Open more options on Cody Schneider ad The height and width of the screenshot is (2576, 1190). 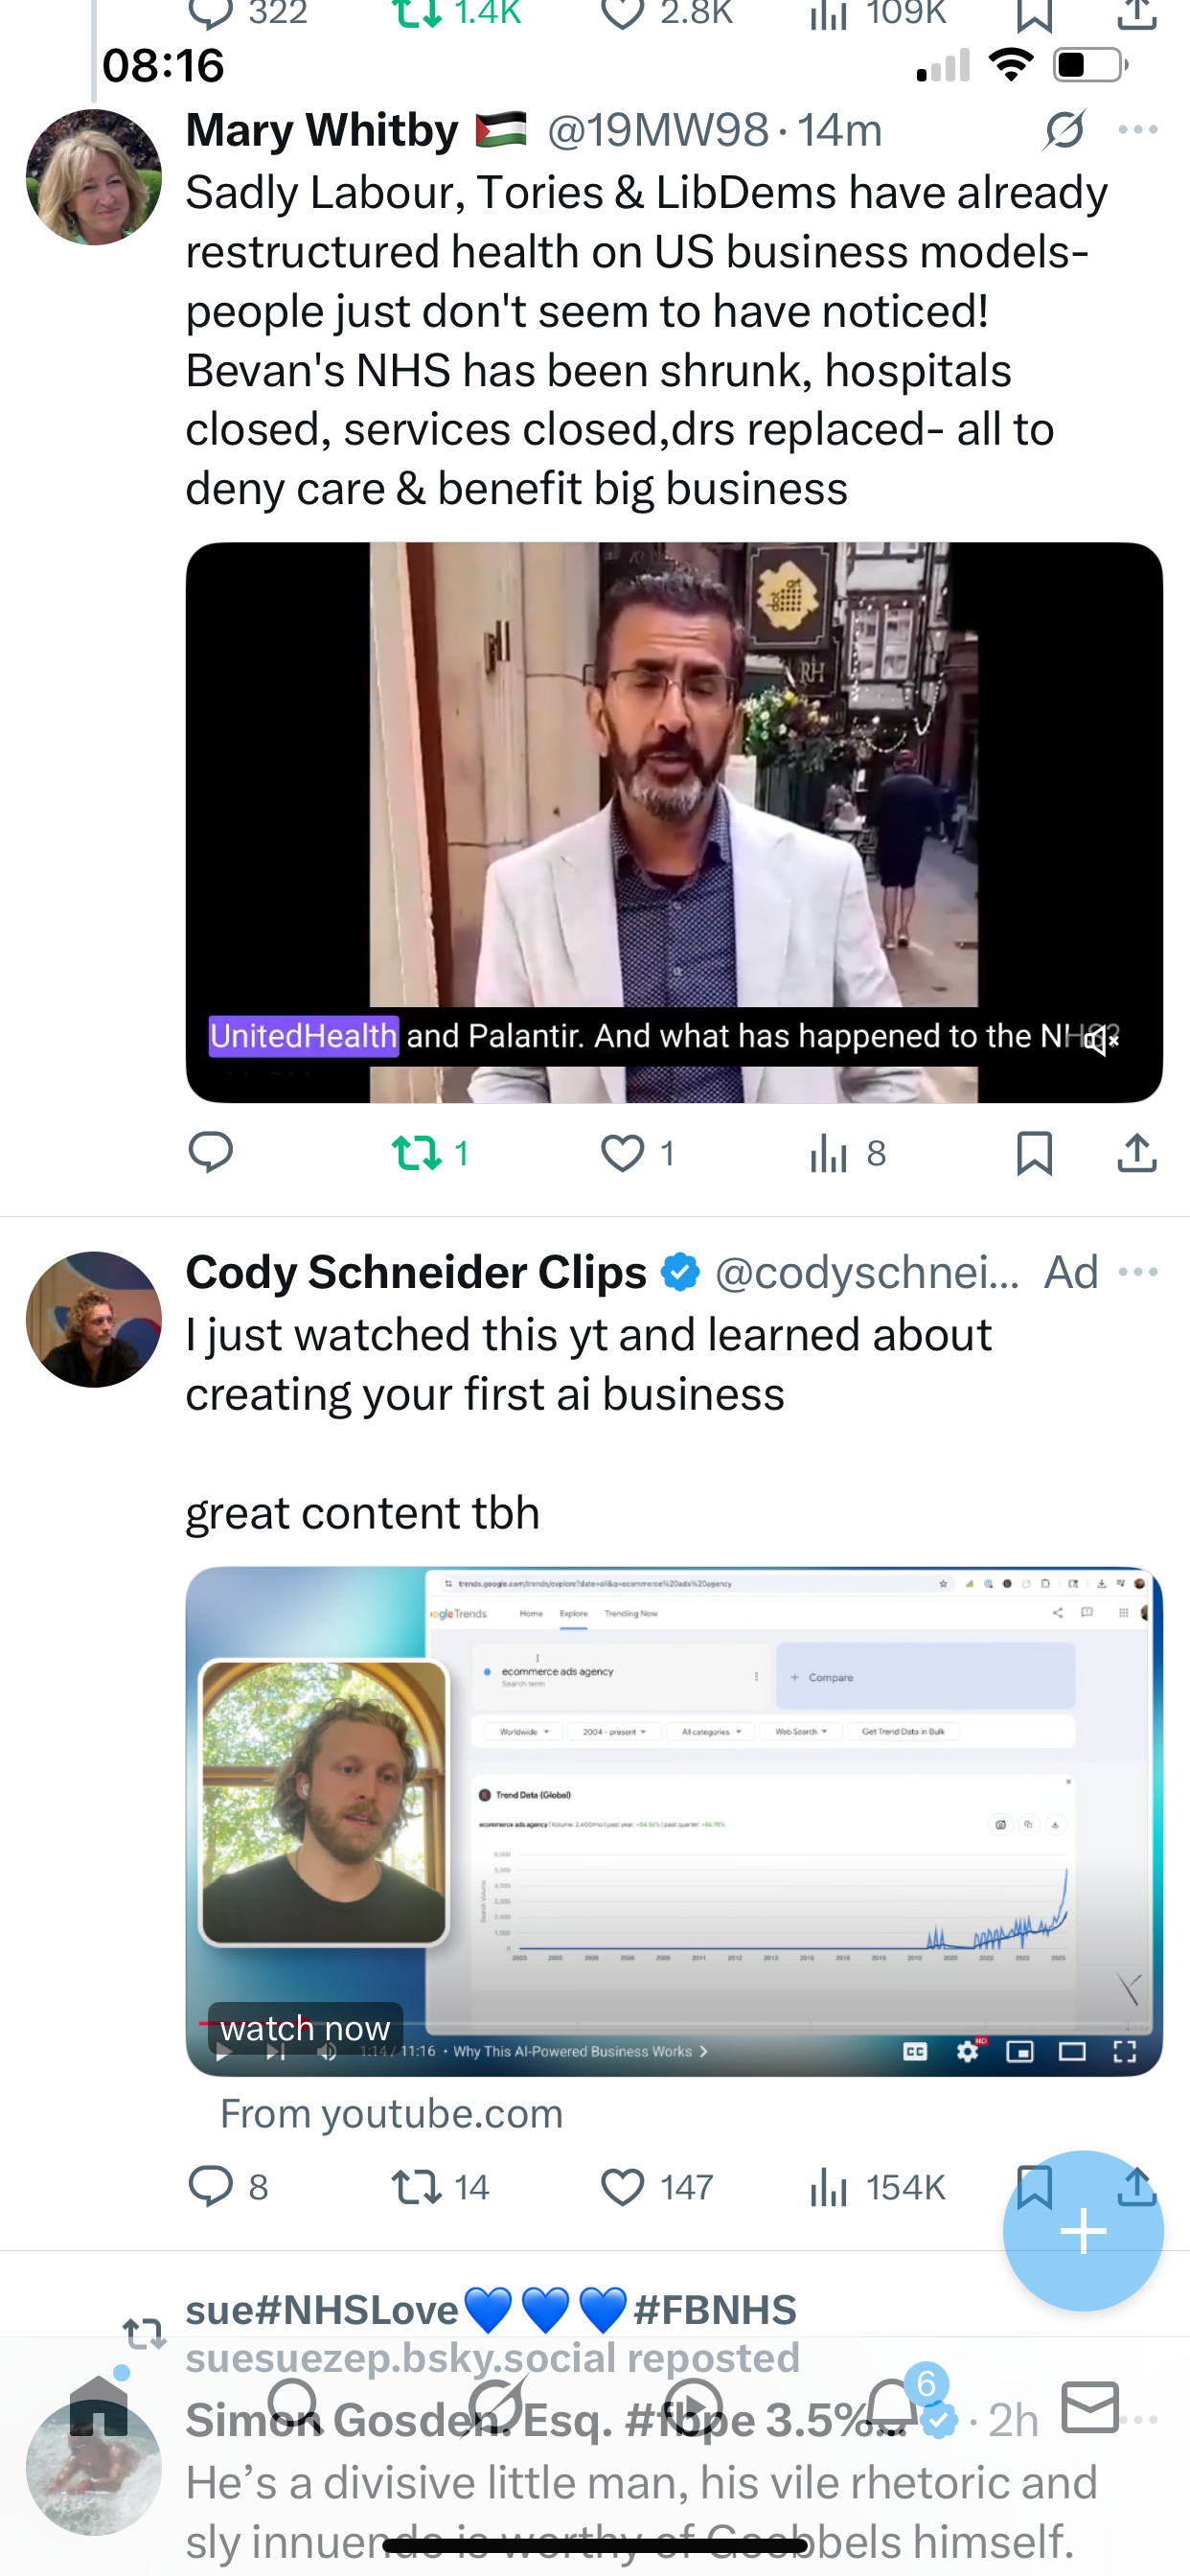point(1138,1272)
